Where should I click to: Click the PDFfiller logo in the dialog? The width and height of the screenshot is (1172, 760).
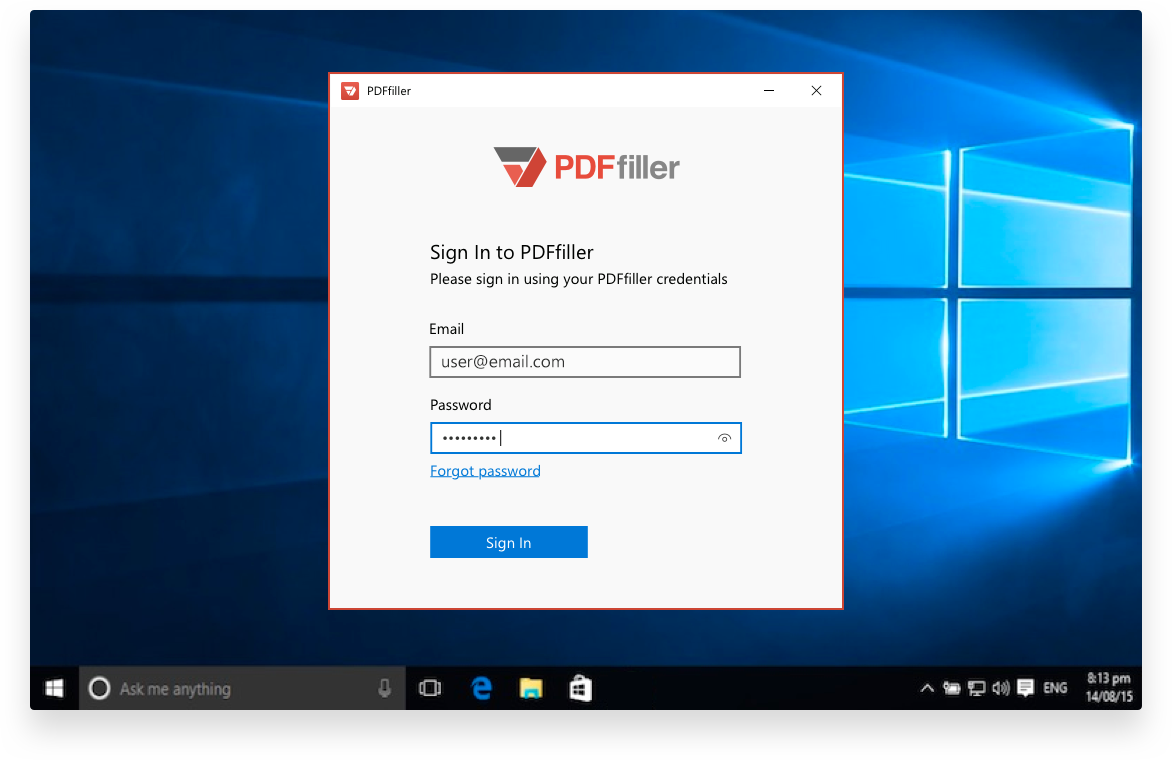coord(587,167)
